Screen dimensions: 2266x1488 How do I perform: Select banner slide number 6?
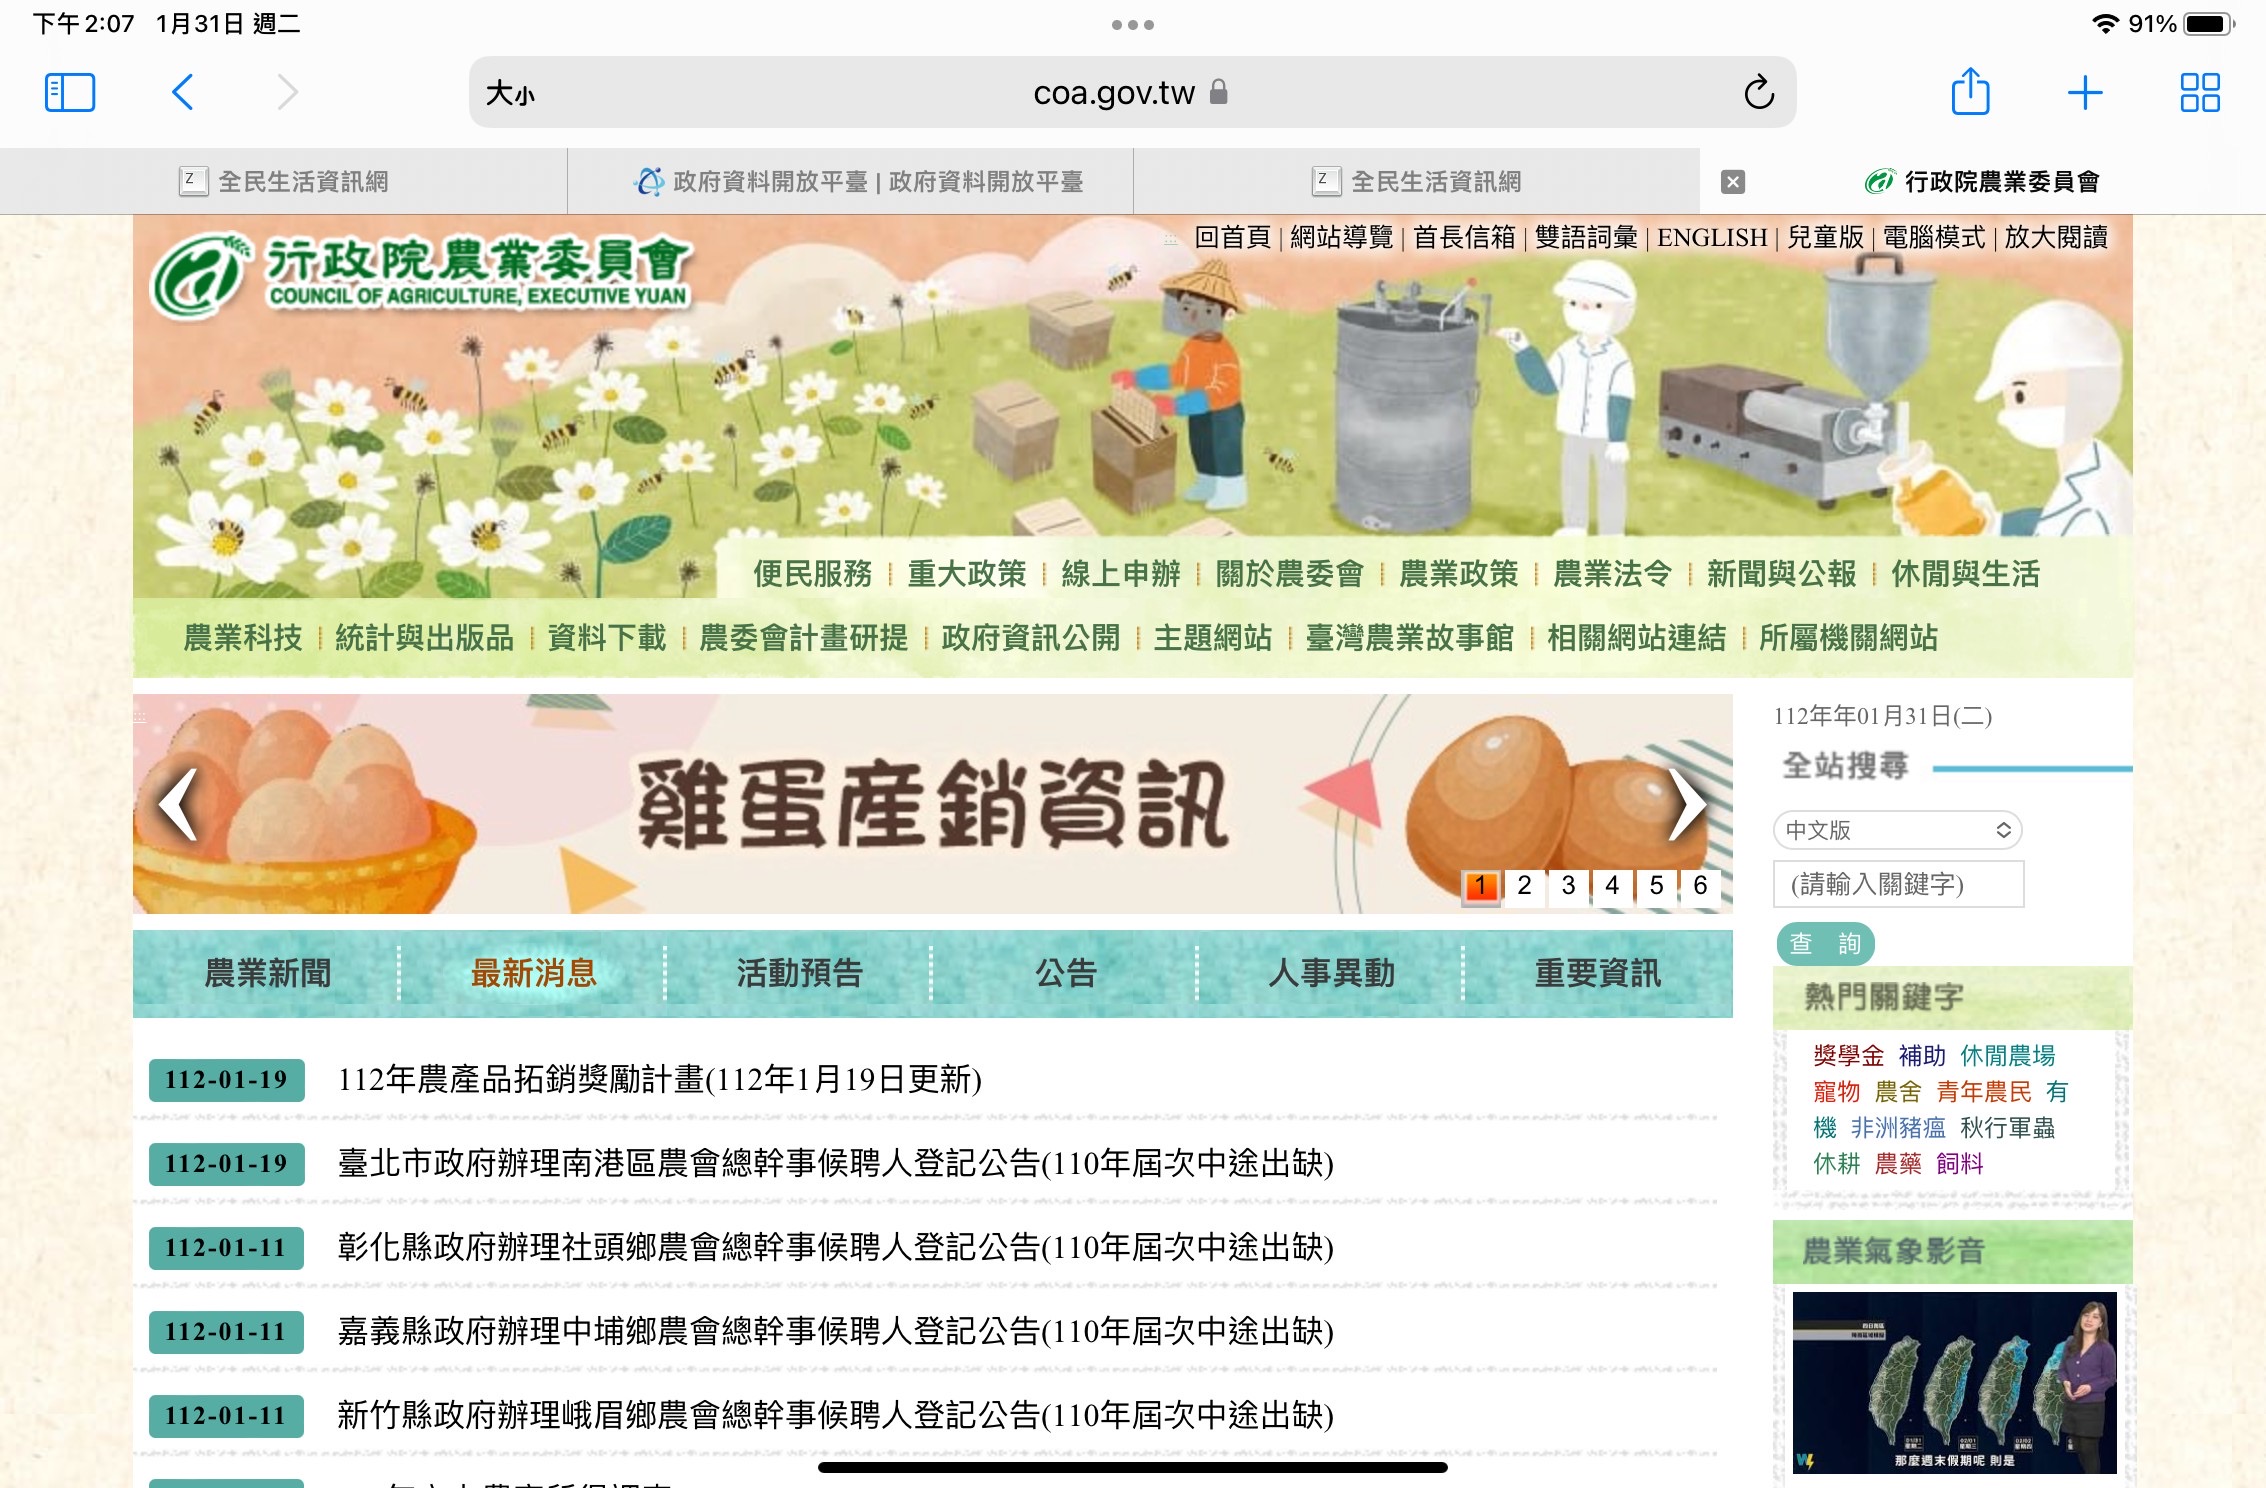tap(1700, 886)
